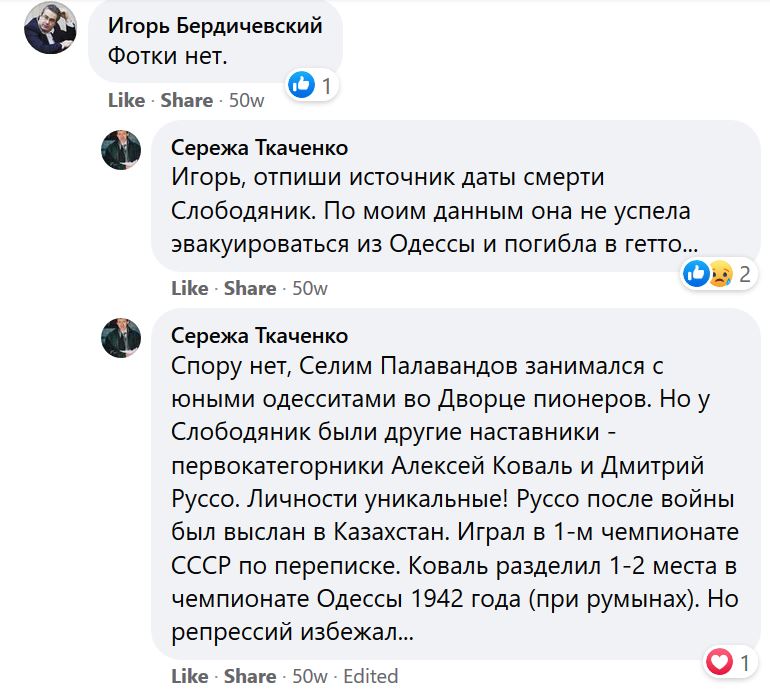This screenshot has height=696, width=770.
Task: Click 50w timestamp on Игорь's comment
Action: pos(246,100)
